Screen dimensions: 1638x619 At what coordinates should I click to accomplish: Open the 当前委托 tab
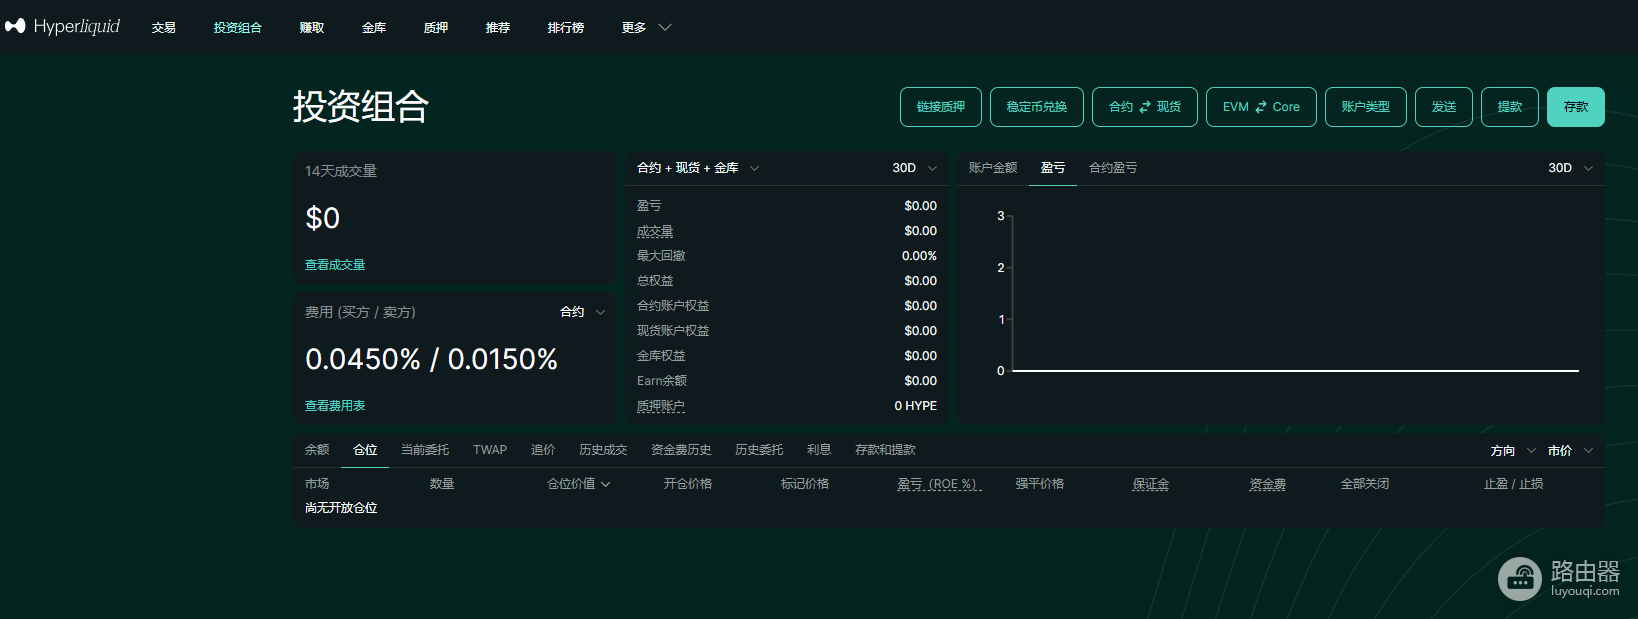pos(425,450)
